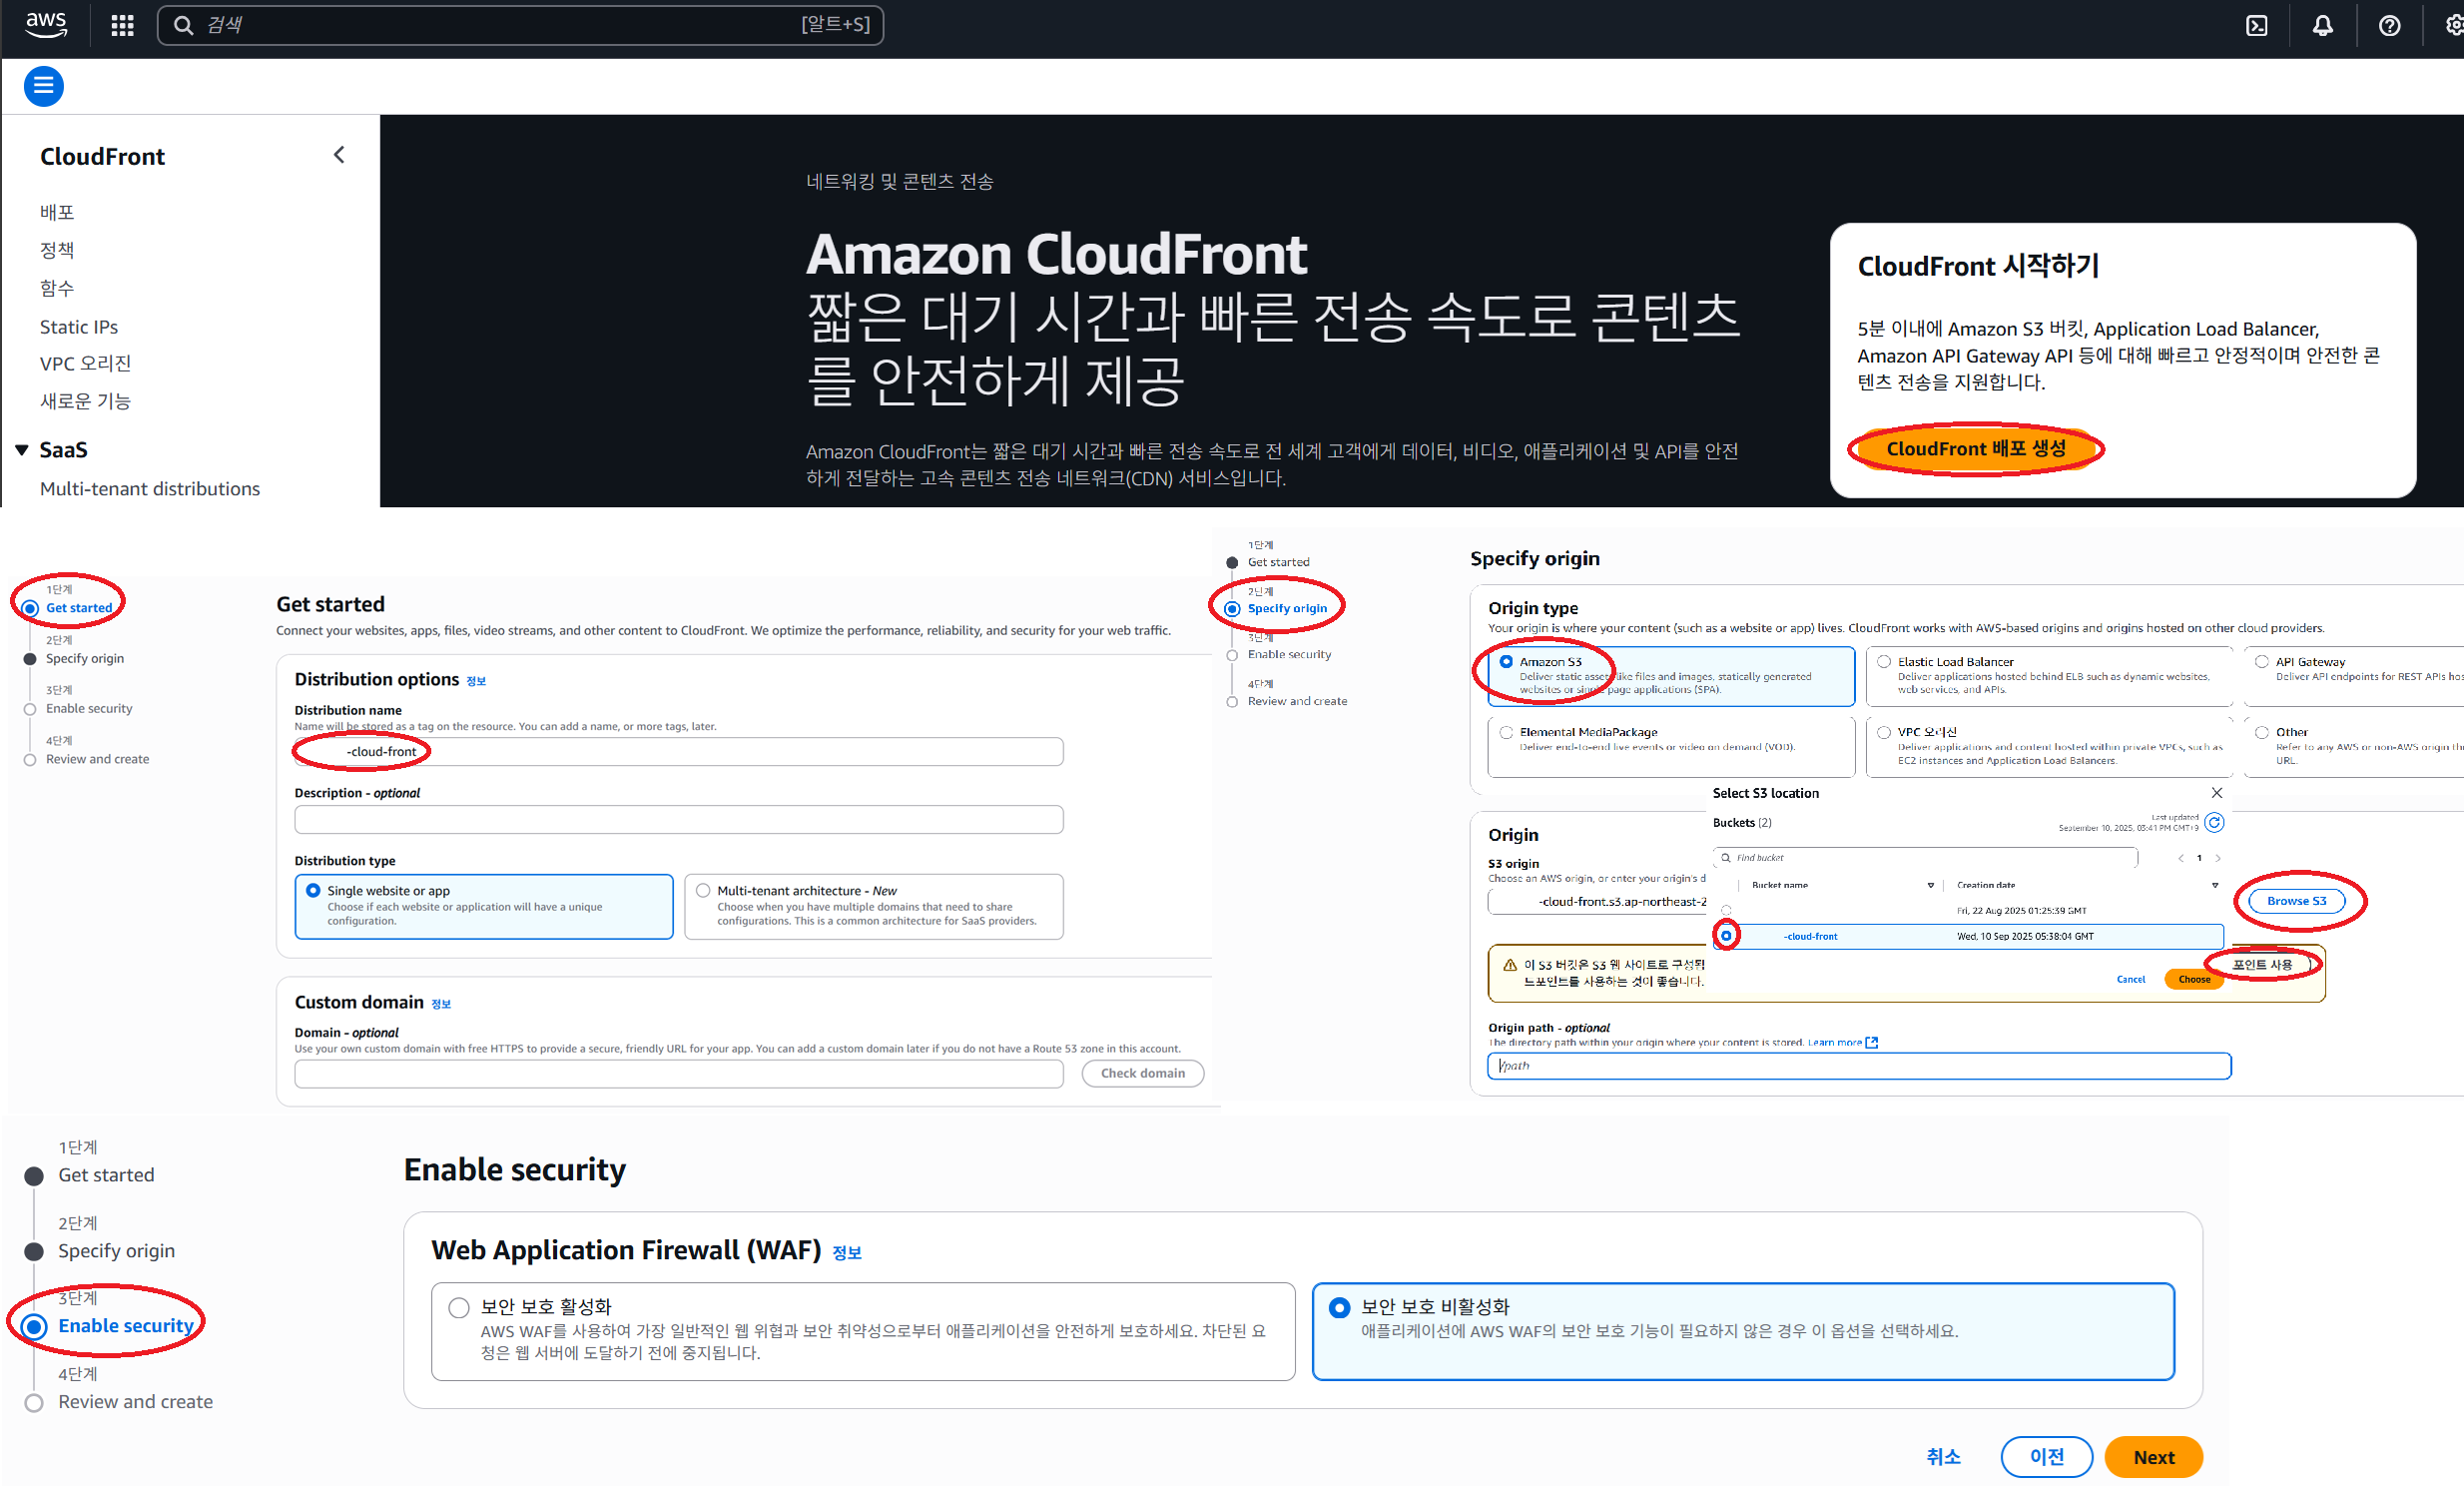Enable WAF security protection option
This screenshot has width=2464, height=1489.
tap(459, 1308)
